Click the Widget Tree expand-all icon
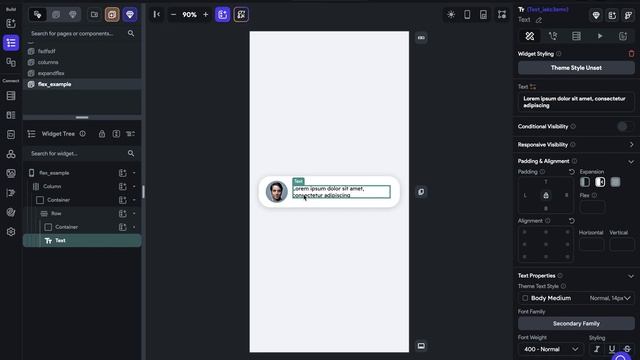640x360 pixels. click(x=116, y=134)
